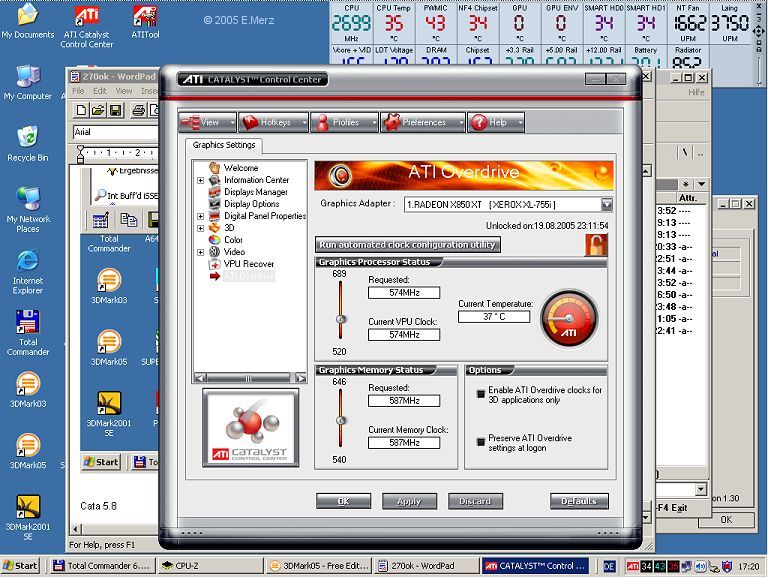Click the Current Temperature 37 °C field
The width and height of the screenshot is (768, 577).
[x=494, y=317]
